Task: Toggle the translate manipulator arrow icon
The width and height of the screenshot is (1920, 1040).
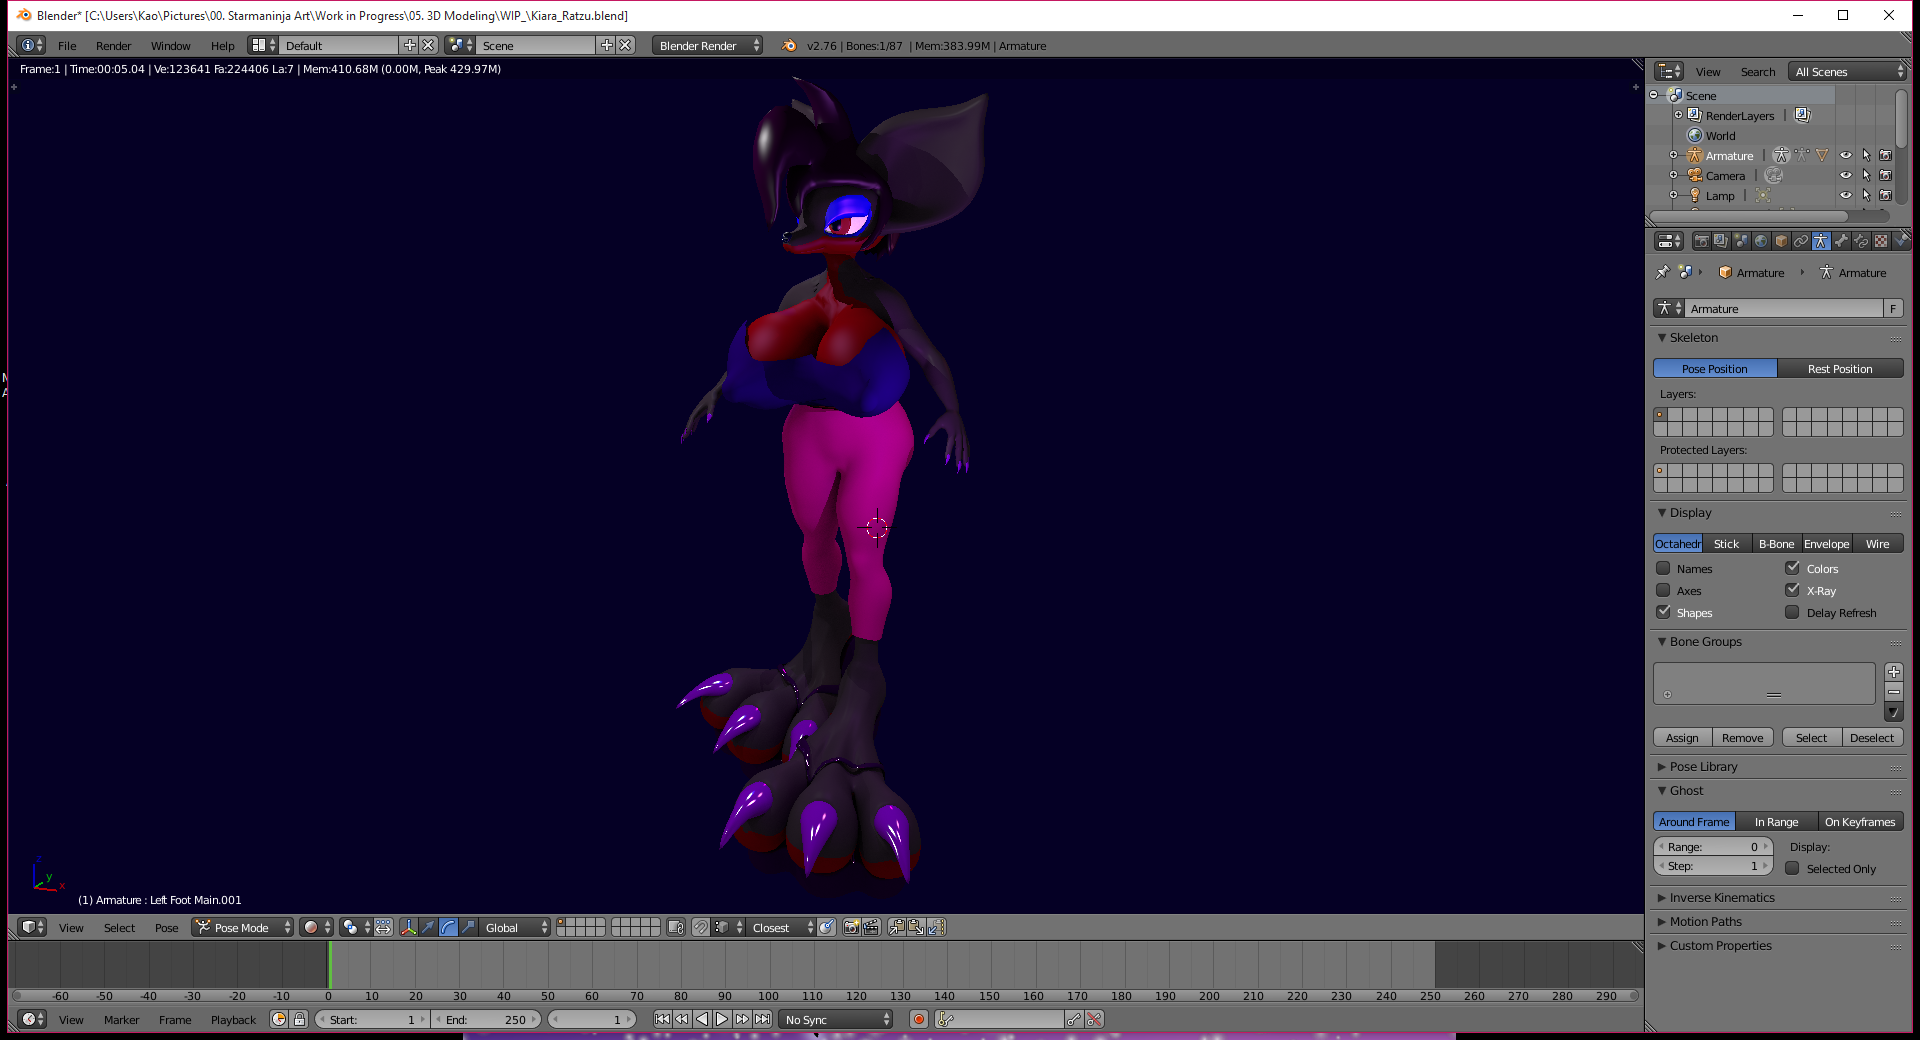Action: (428, 927)
